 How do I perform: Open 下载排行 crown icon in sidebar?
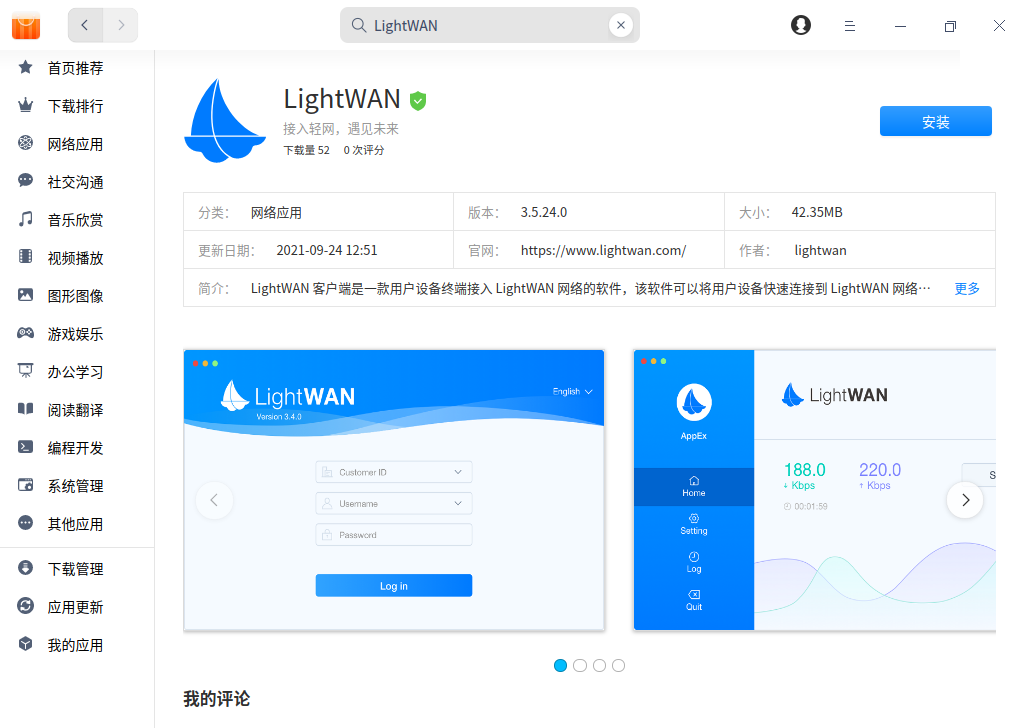[26, 106]
